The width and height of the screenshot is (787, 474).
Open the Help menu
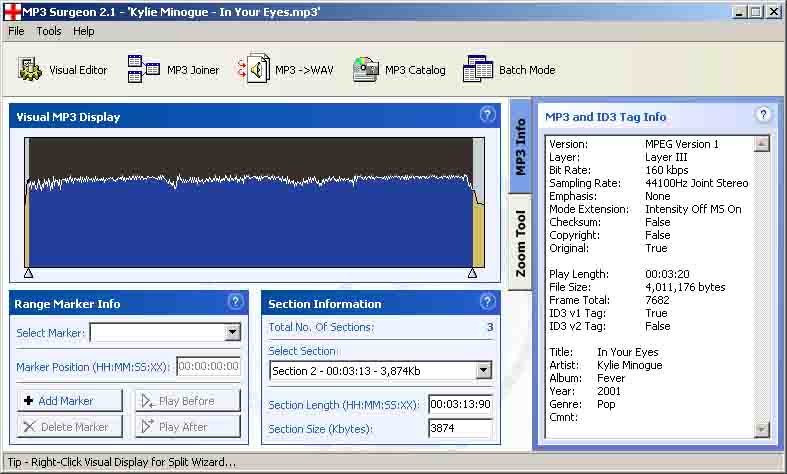pyautogui.click(x=83, y=31)
